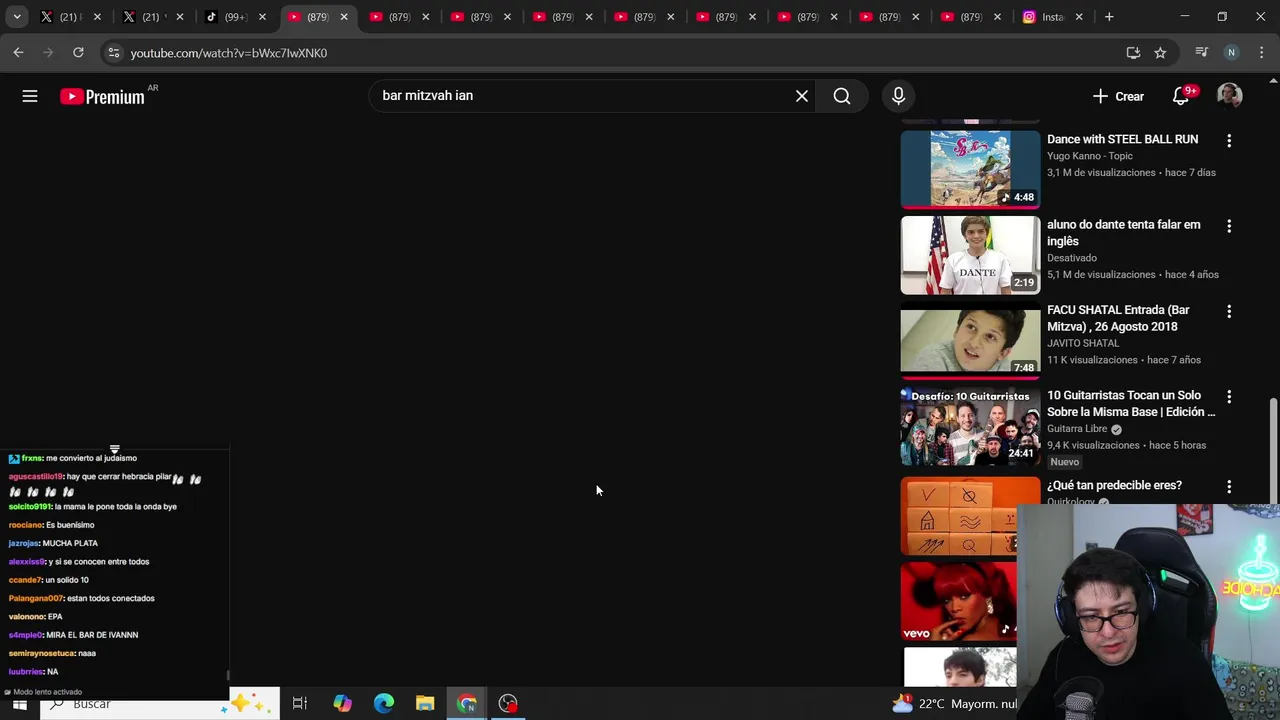The height and width of the screenshot is (720, 1280).
Task: Open Chrome three-dot menu
Action: (x=1261, y=53)
